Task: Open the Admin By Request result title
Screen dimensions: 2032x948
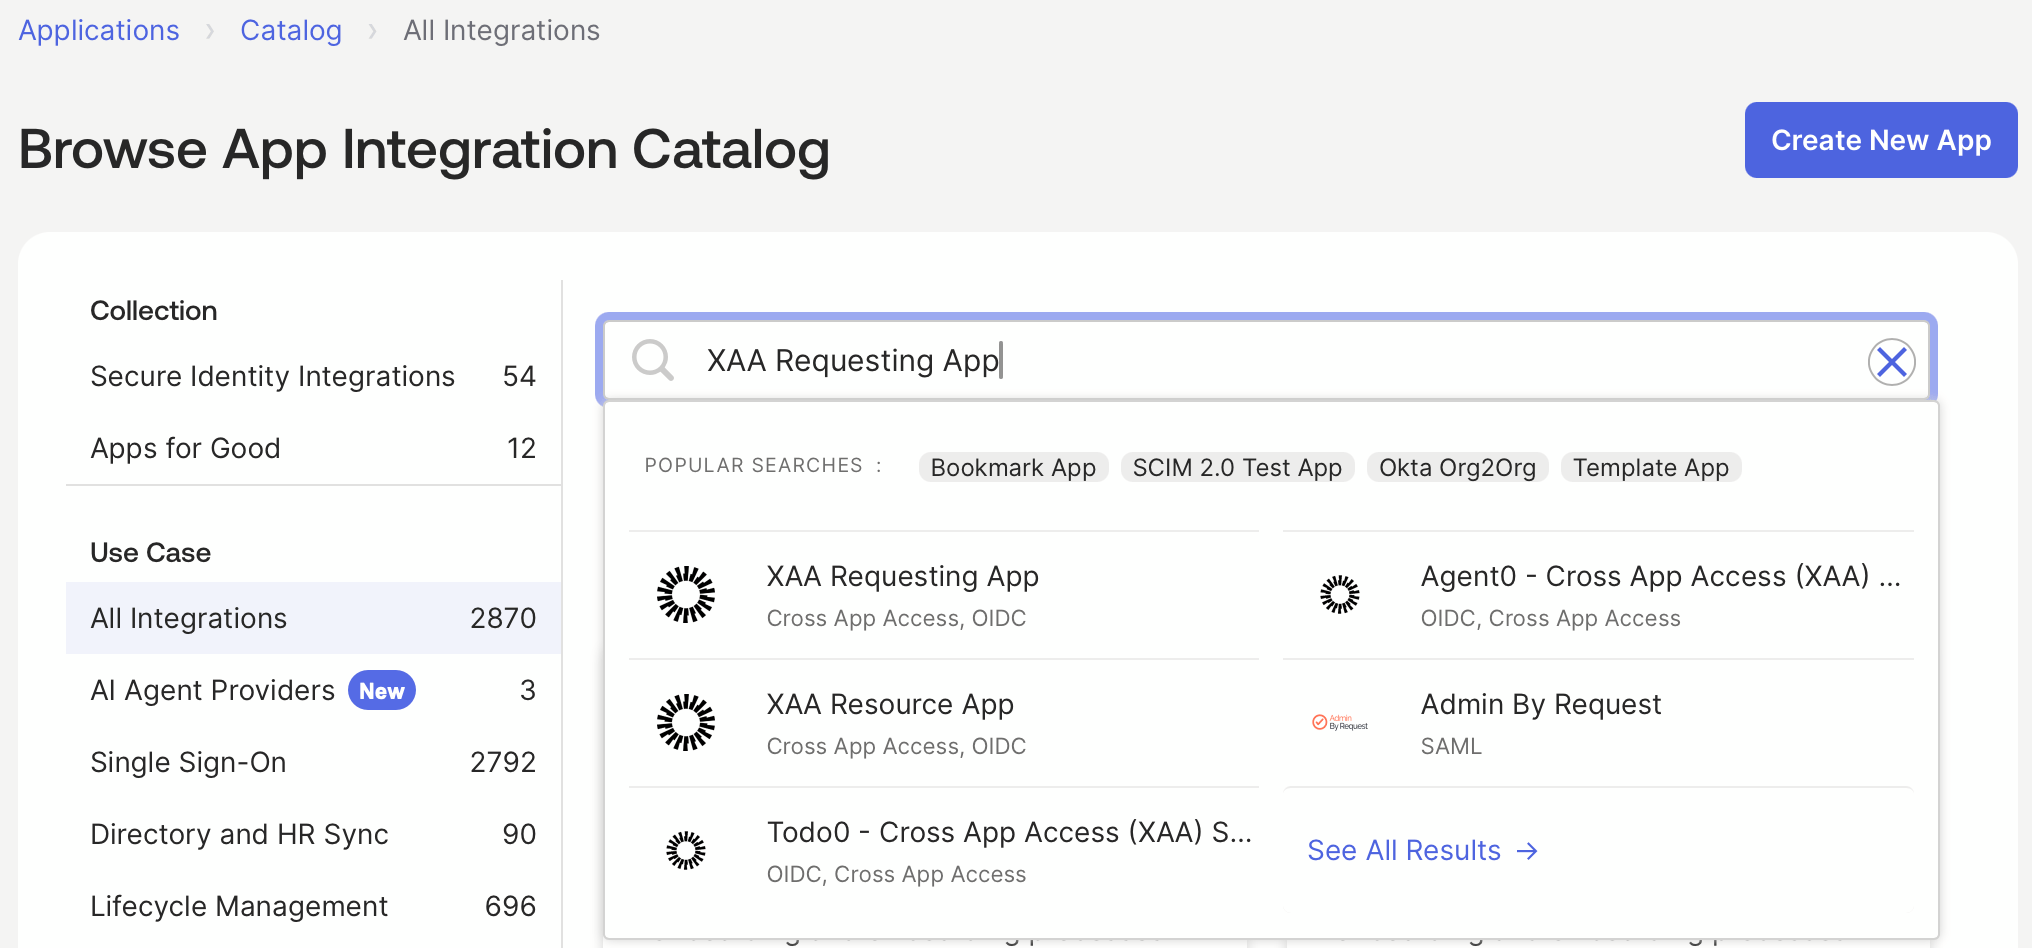Action: pos(1541,705)
